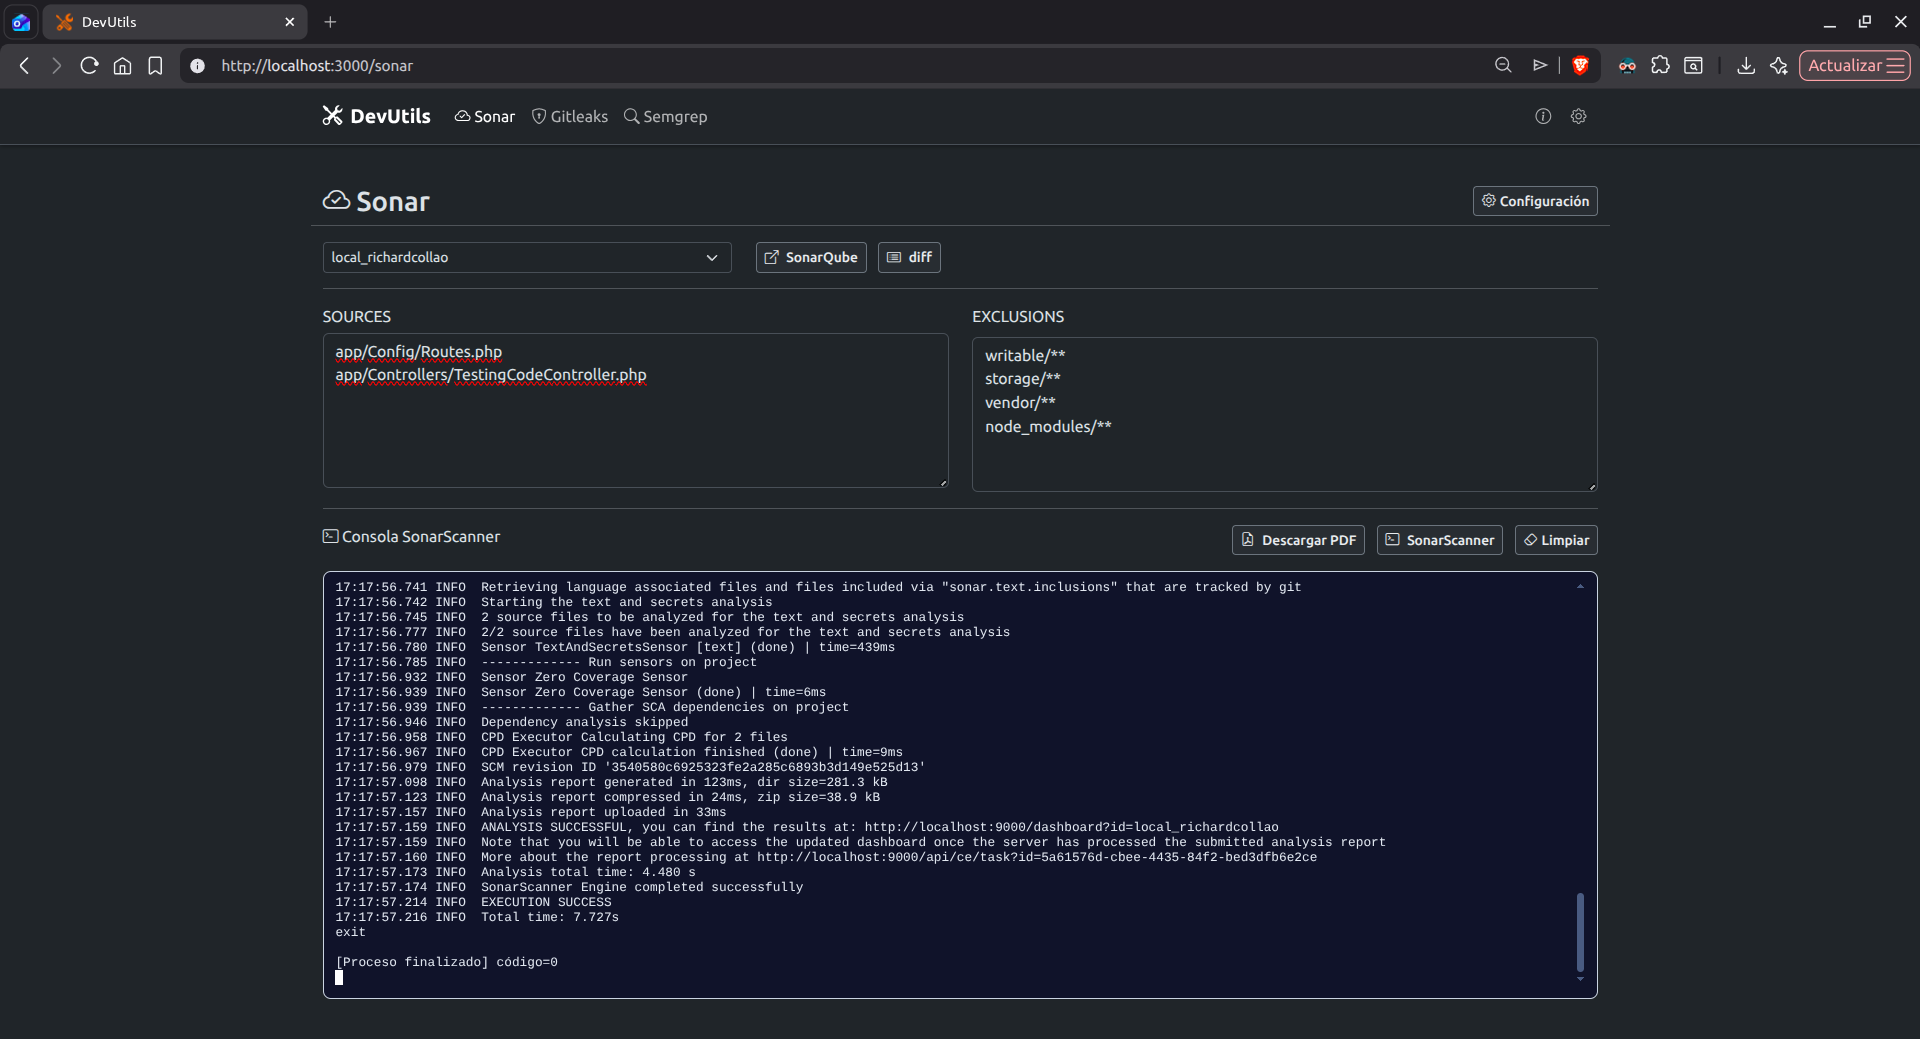This screenshot has height=1039, width=1920.
Task: Open the downloads icon
Action: [1746, 65]
